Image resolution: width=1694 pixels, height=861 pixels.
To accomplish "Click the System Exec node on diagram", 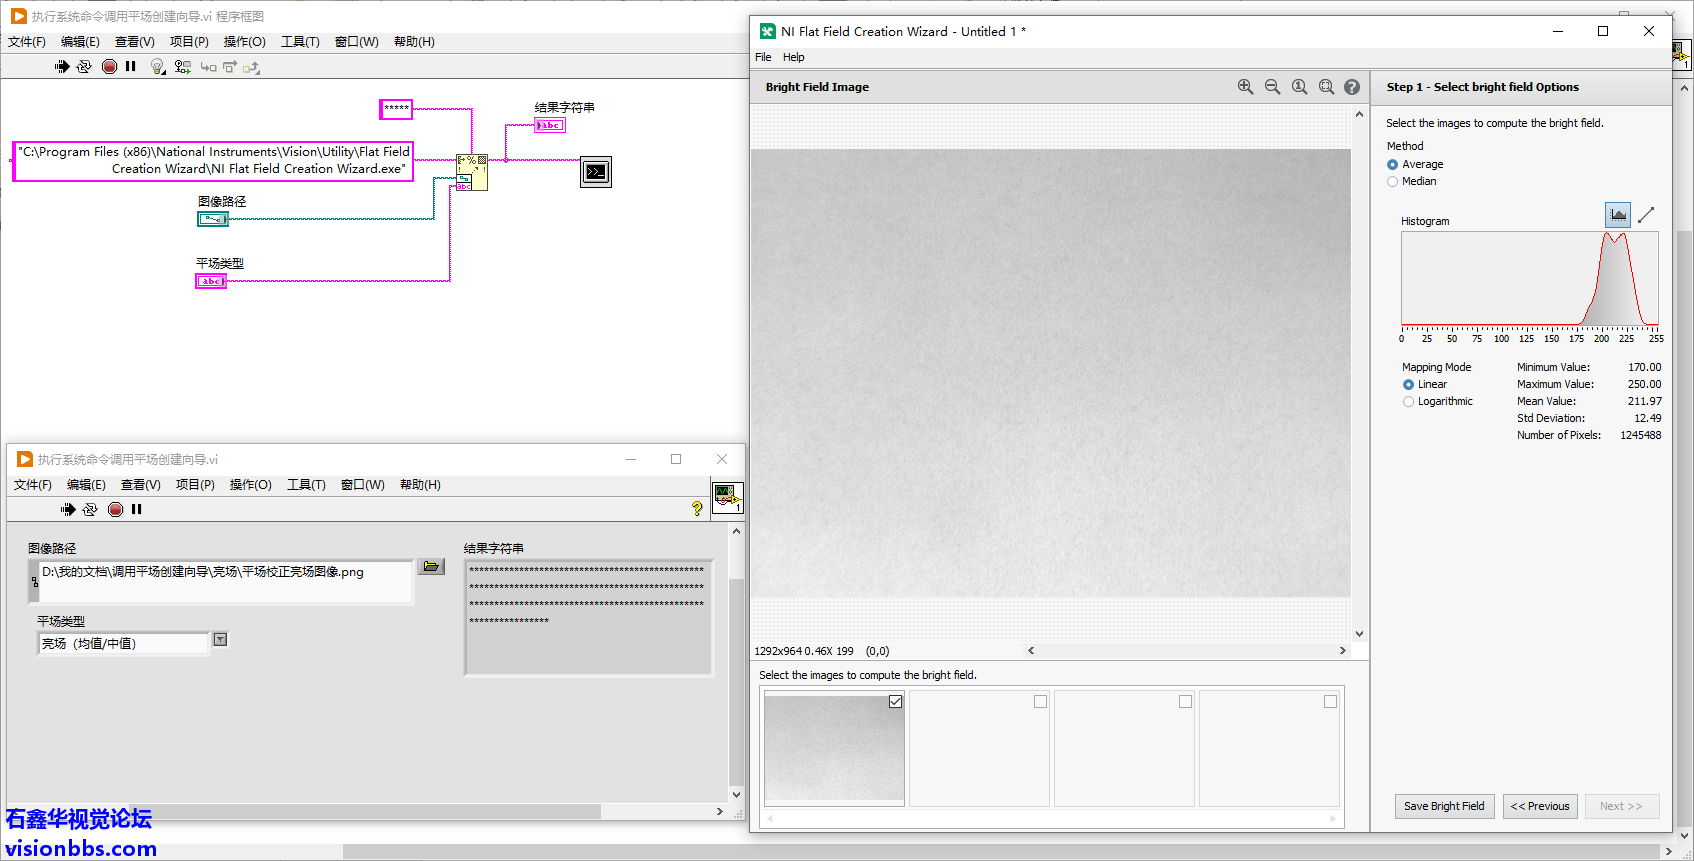I will point(595,172).
